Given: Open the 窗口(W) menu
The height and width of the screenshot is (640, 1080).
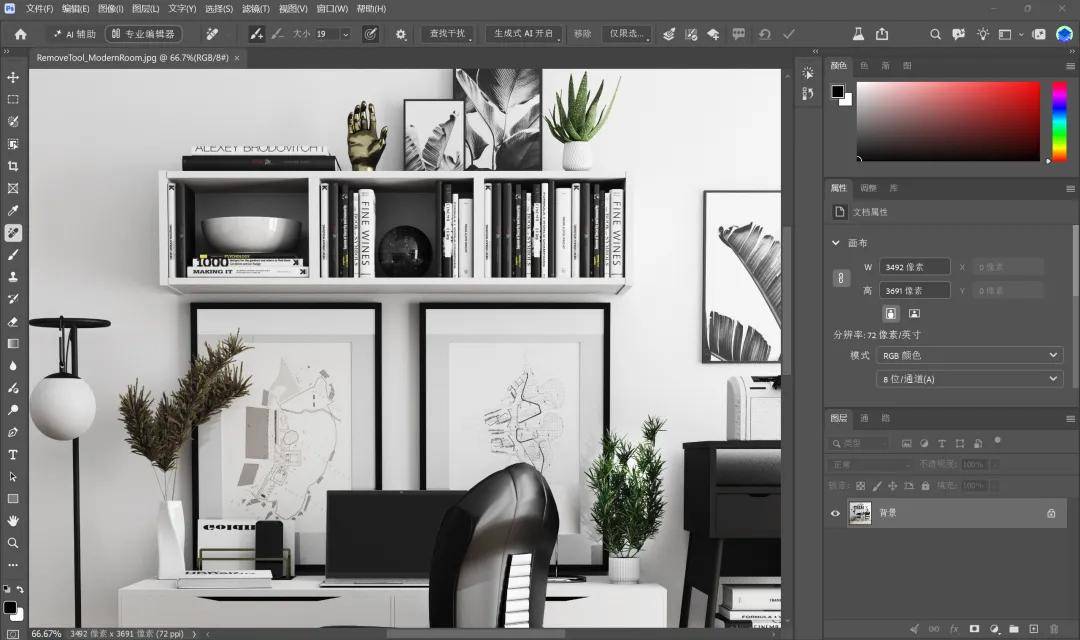Looking at the screenshot, I should (x=332, y=9).
